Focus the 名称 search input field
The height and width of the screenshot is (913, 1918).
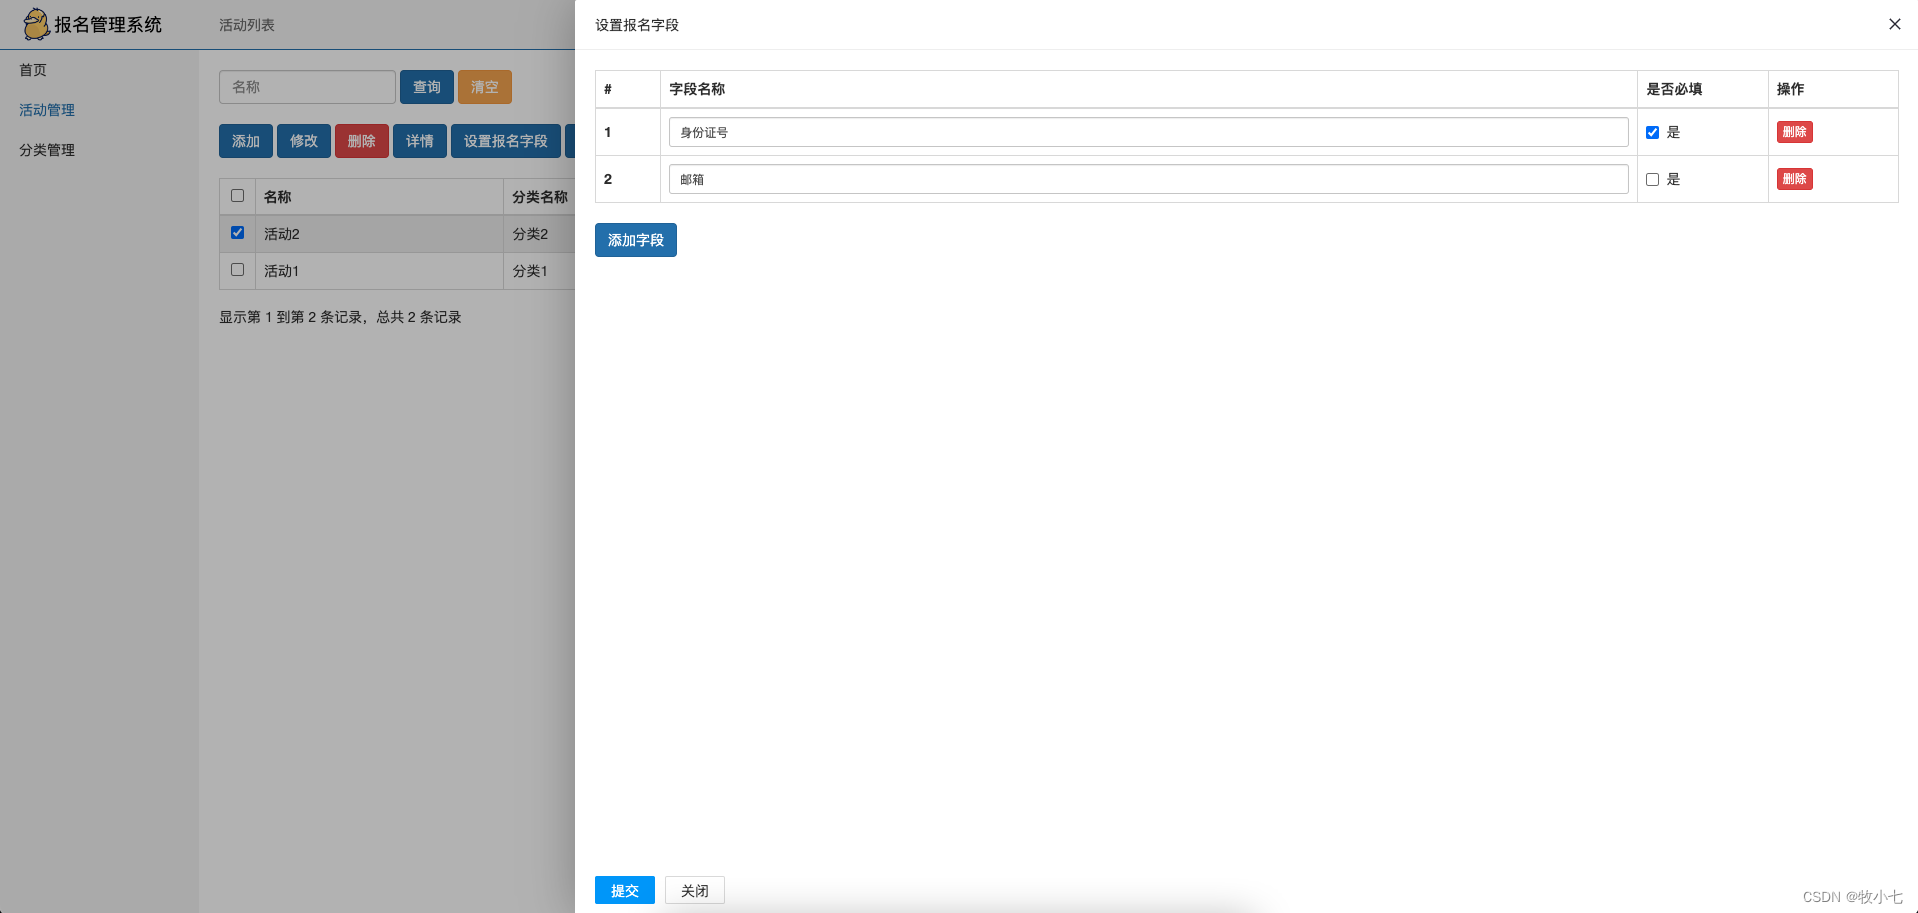coord(307,87)
